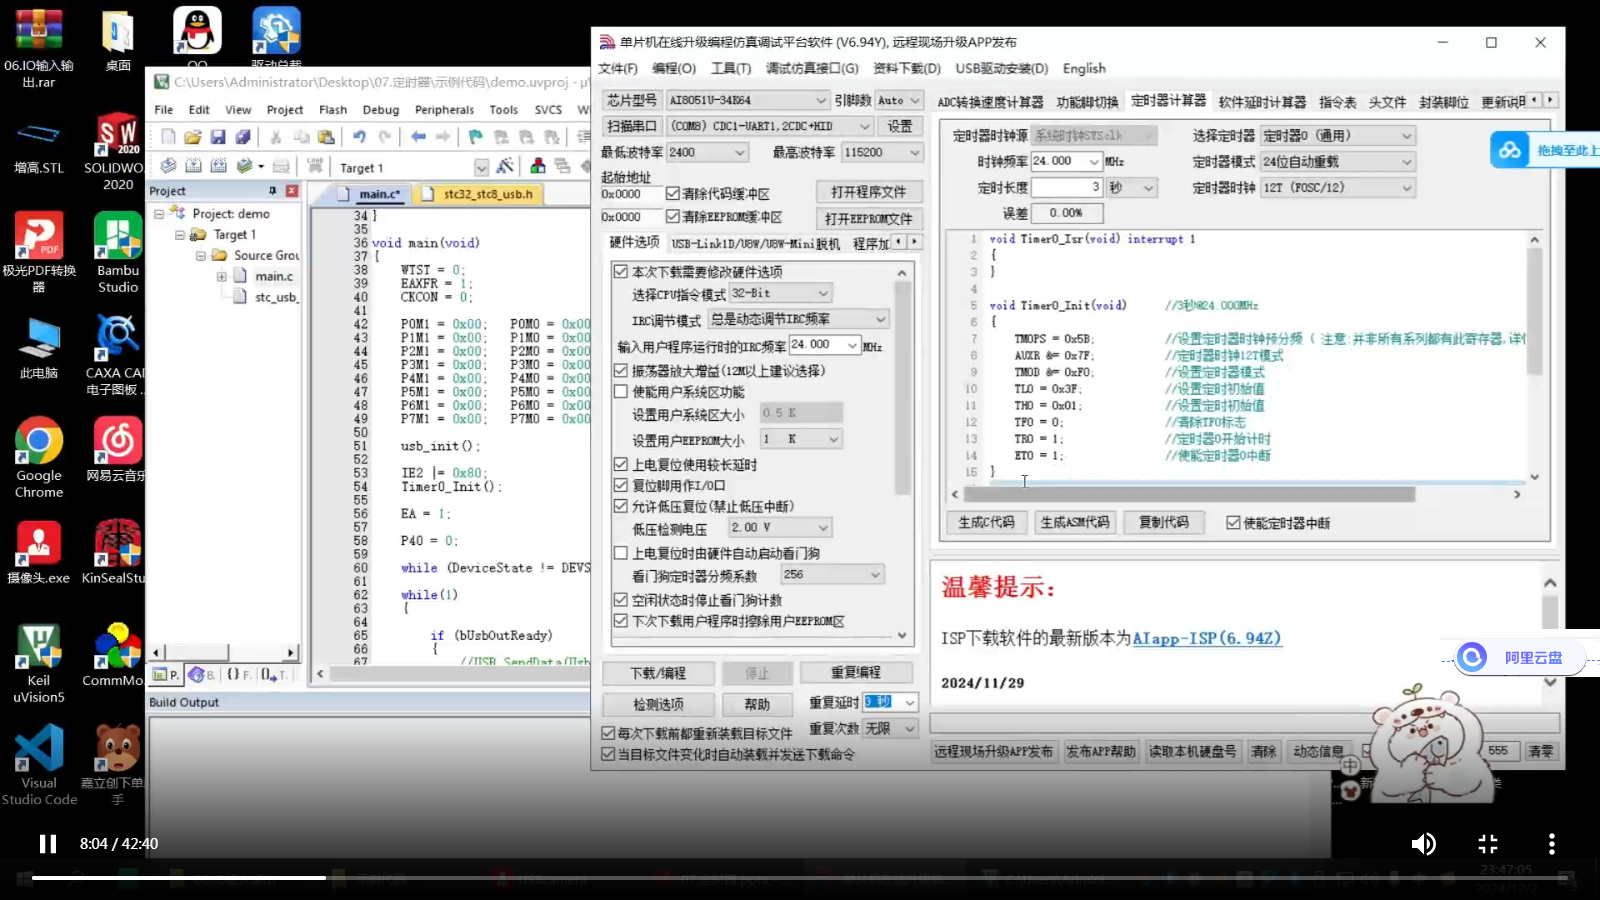Click the blue cloud drag-upload icon
Image resolution: width=1600 pixels, height=900 pixels.
(1509, 150)
